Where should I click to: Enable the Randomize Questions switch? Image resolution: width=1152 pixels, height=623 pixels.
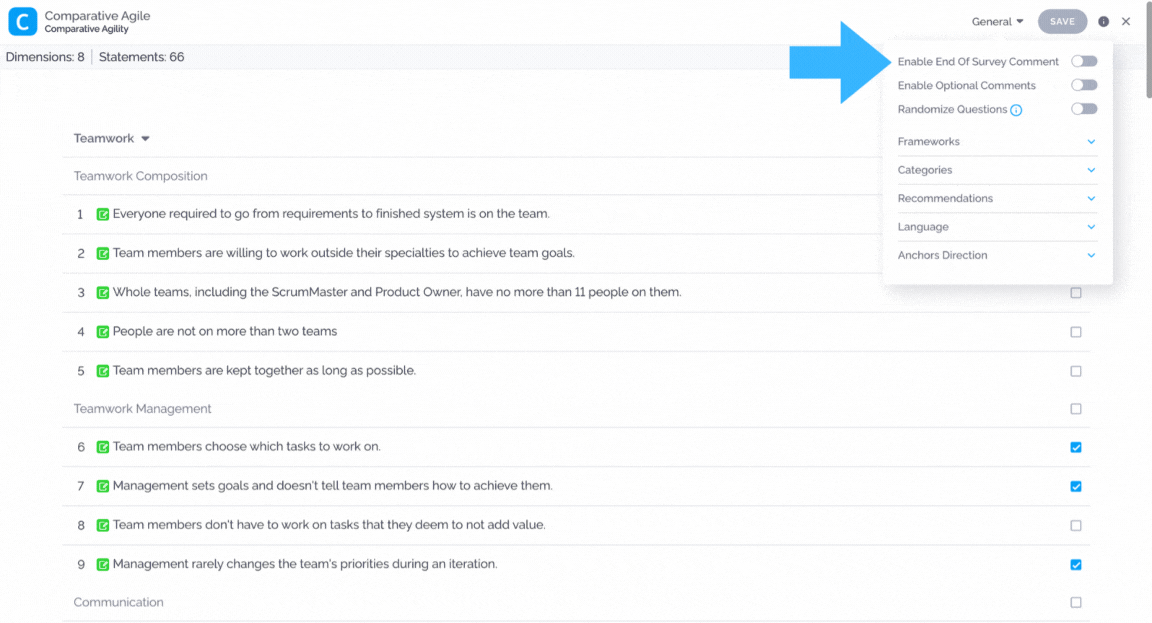coord(1084,109)
